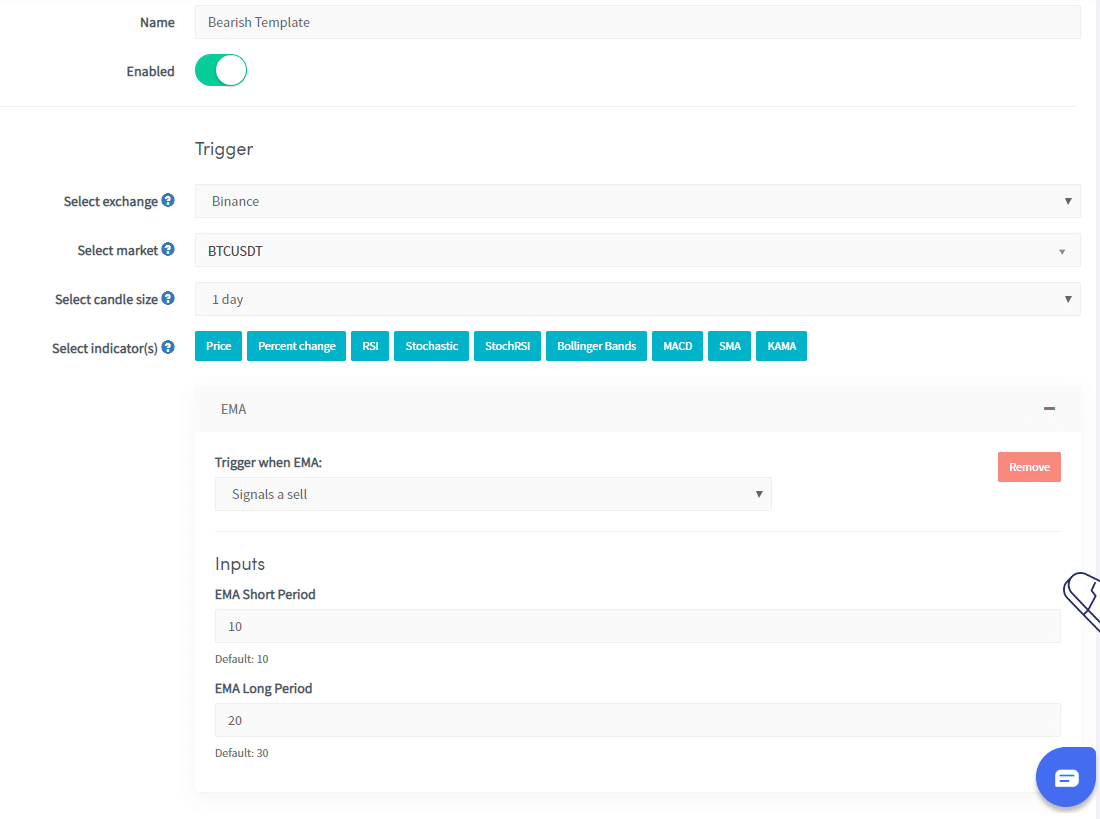Open the Select exchange Binance dropdown
The width and height of the screenshot is (1100, 819).
(x=637, y=201)
